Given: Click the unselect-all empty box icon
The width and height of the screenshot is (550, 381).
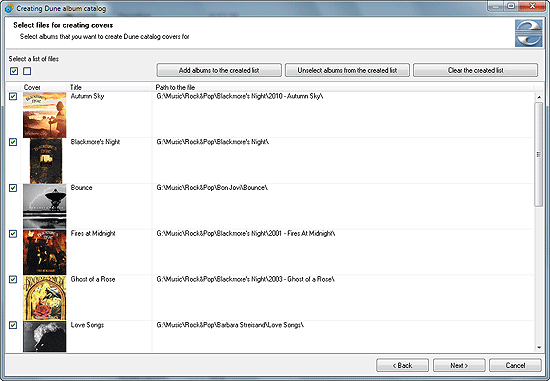Looking at the screenshot, I should [27, 71].
